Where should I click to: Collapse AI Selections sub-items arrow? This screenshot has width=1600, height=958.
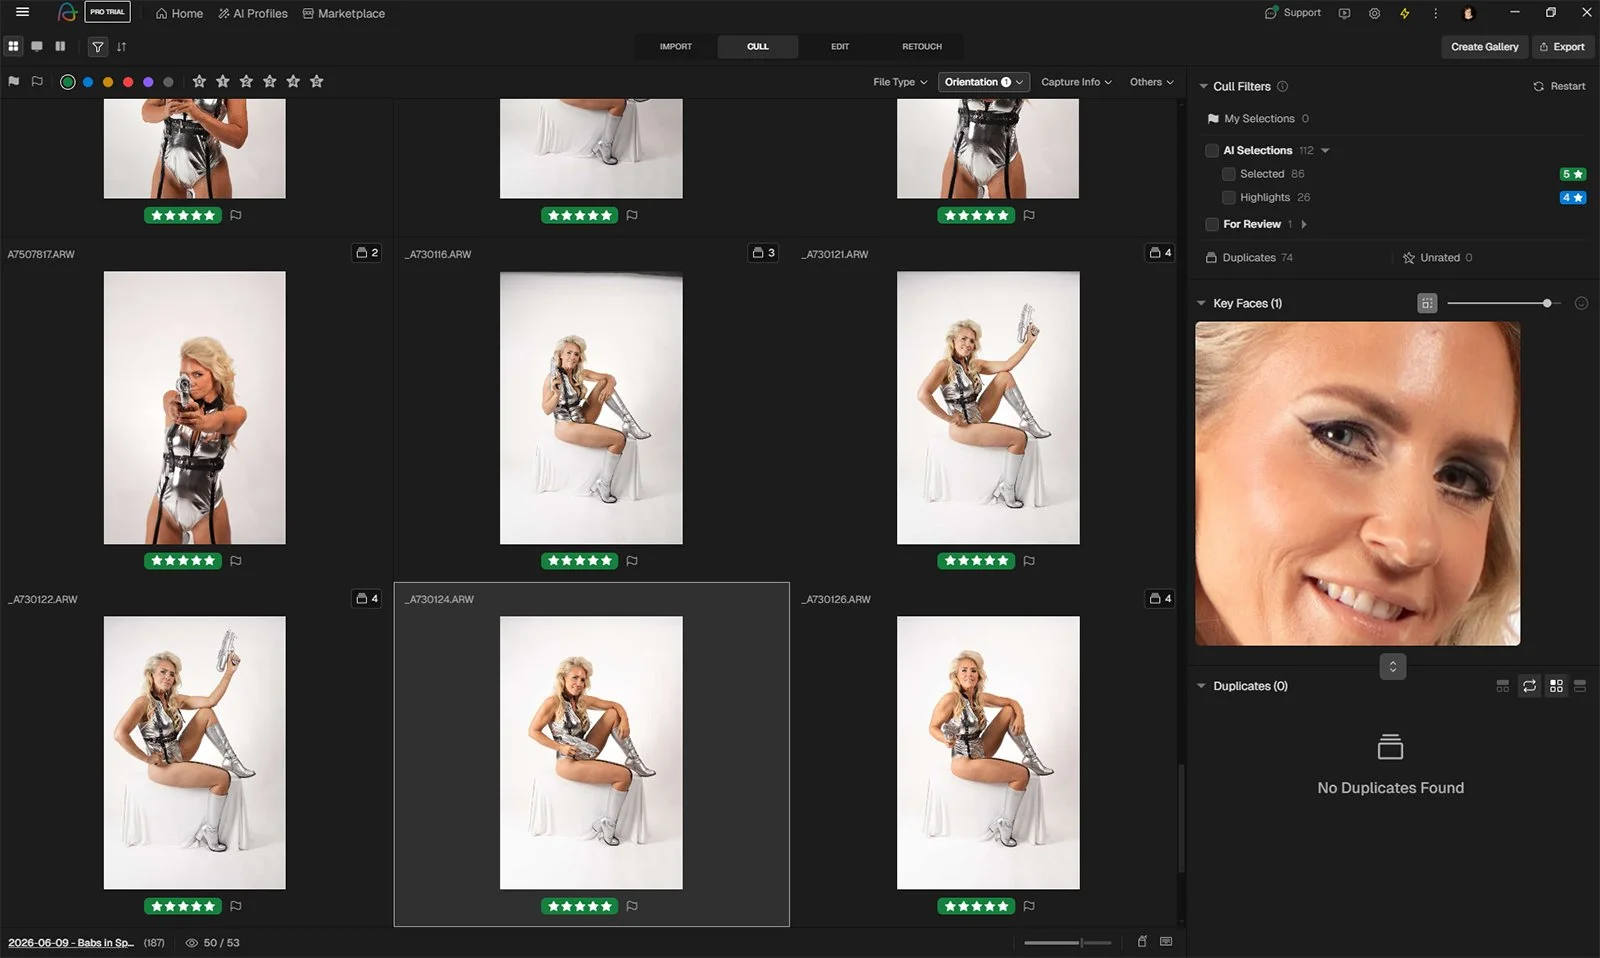(1325, 150)
